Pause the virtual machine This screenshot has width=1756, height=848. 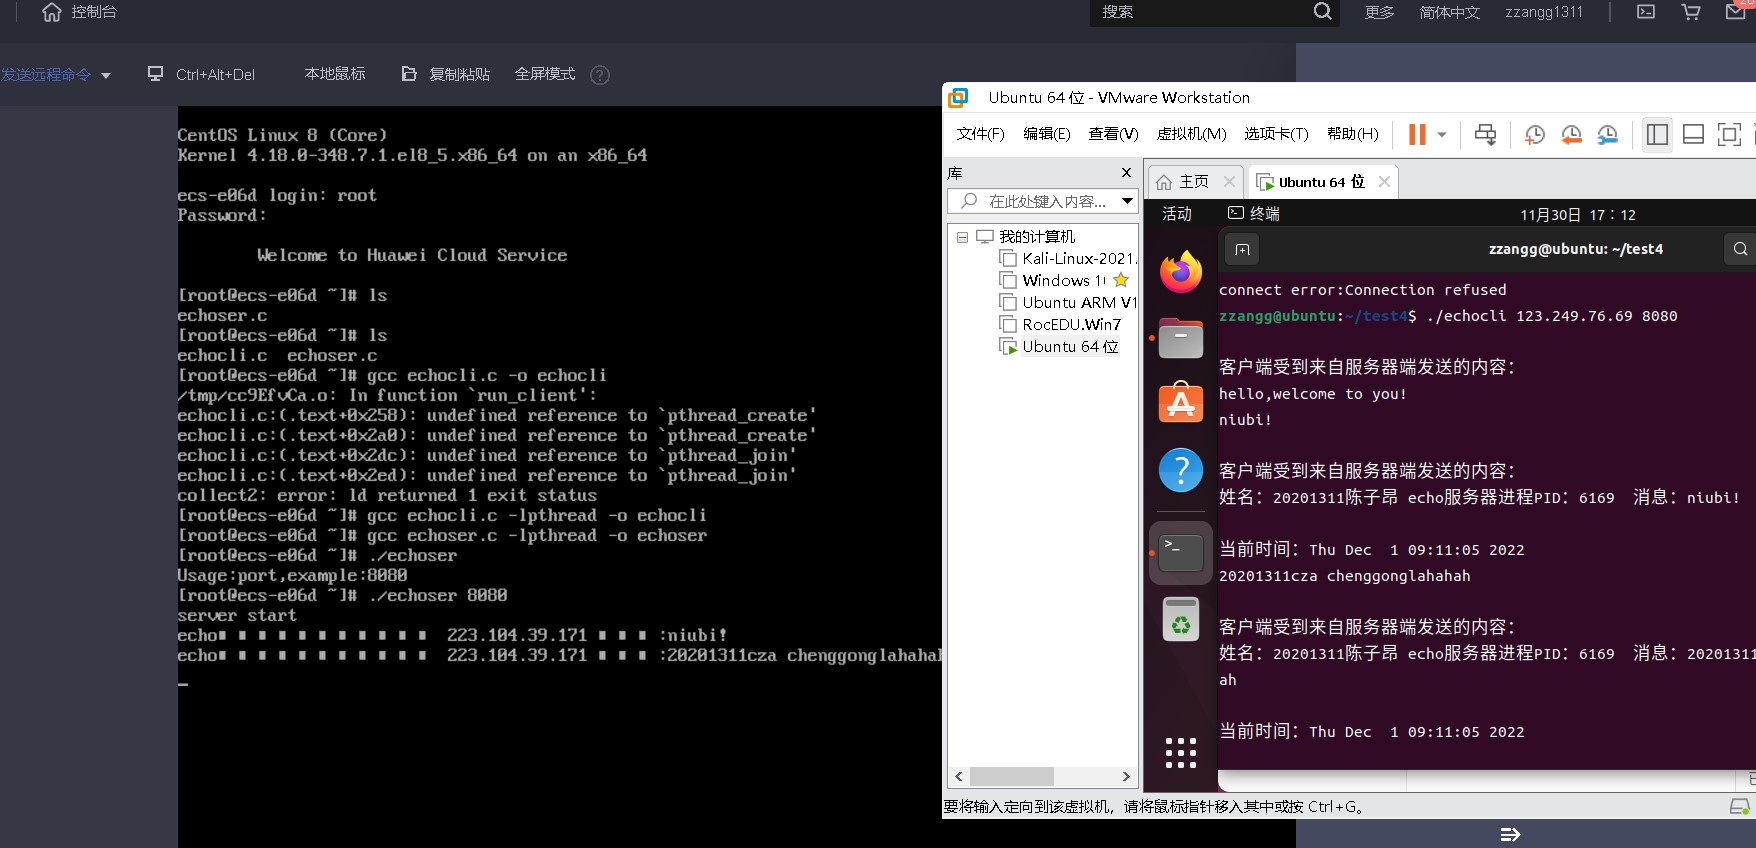[1417, 134]
